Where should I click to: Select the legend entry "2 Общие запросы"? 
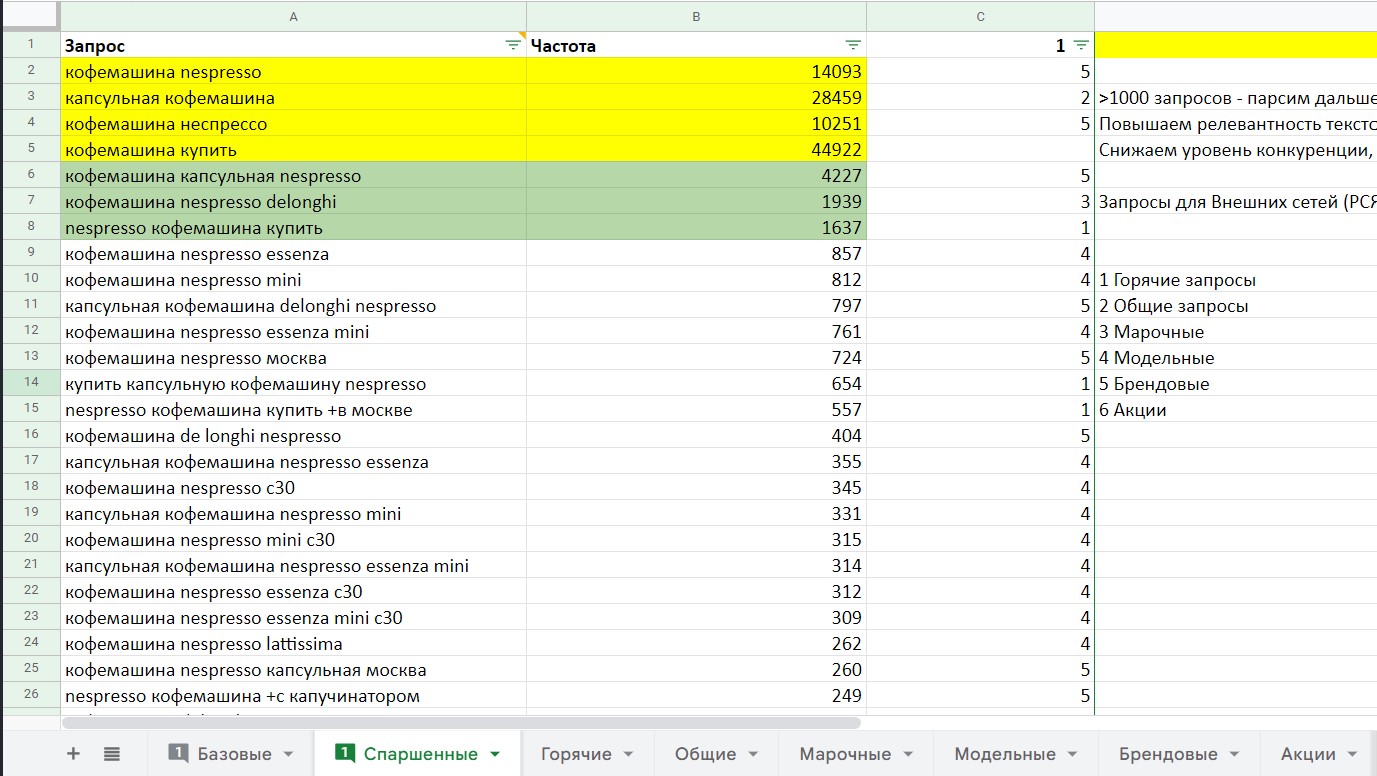coord(1174,306)
